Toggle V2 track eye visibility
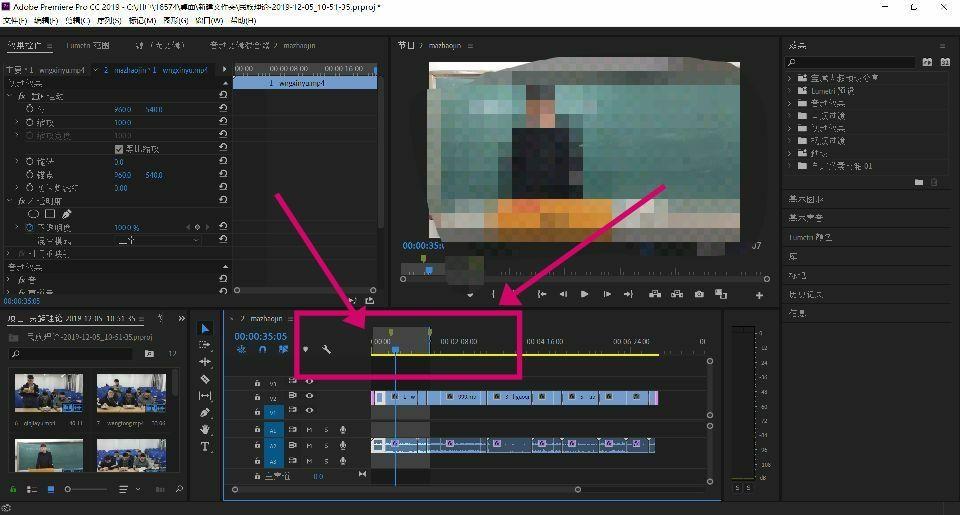 point(309,396)
